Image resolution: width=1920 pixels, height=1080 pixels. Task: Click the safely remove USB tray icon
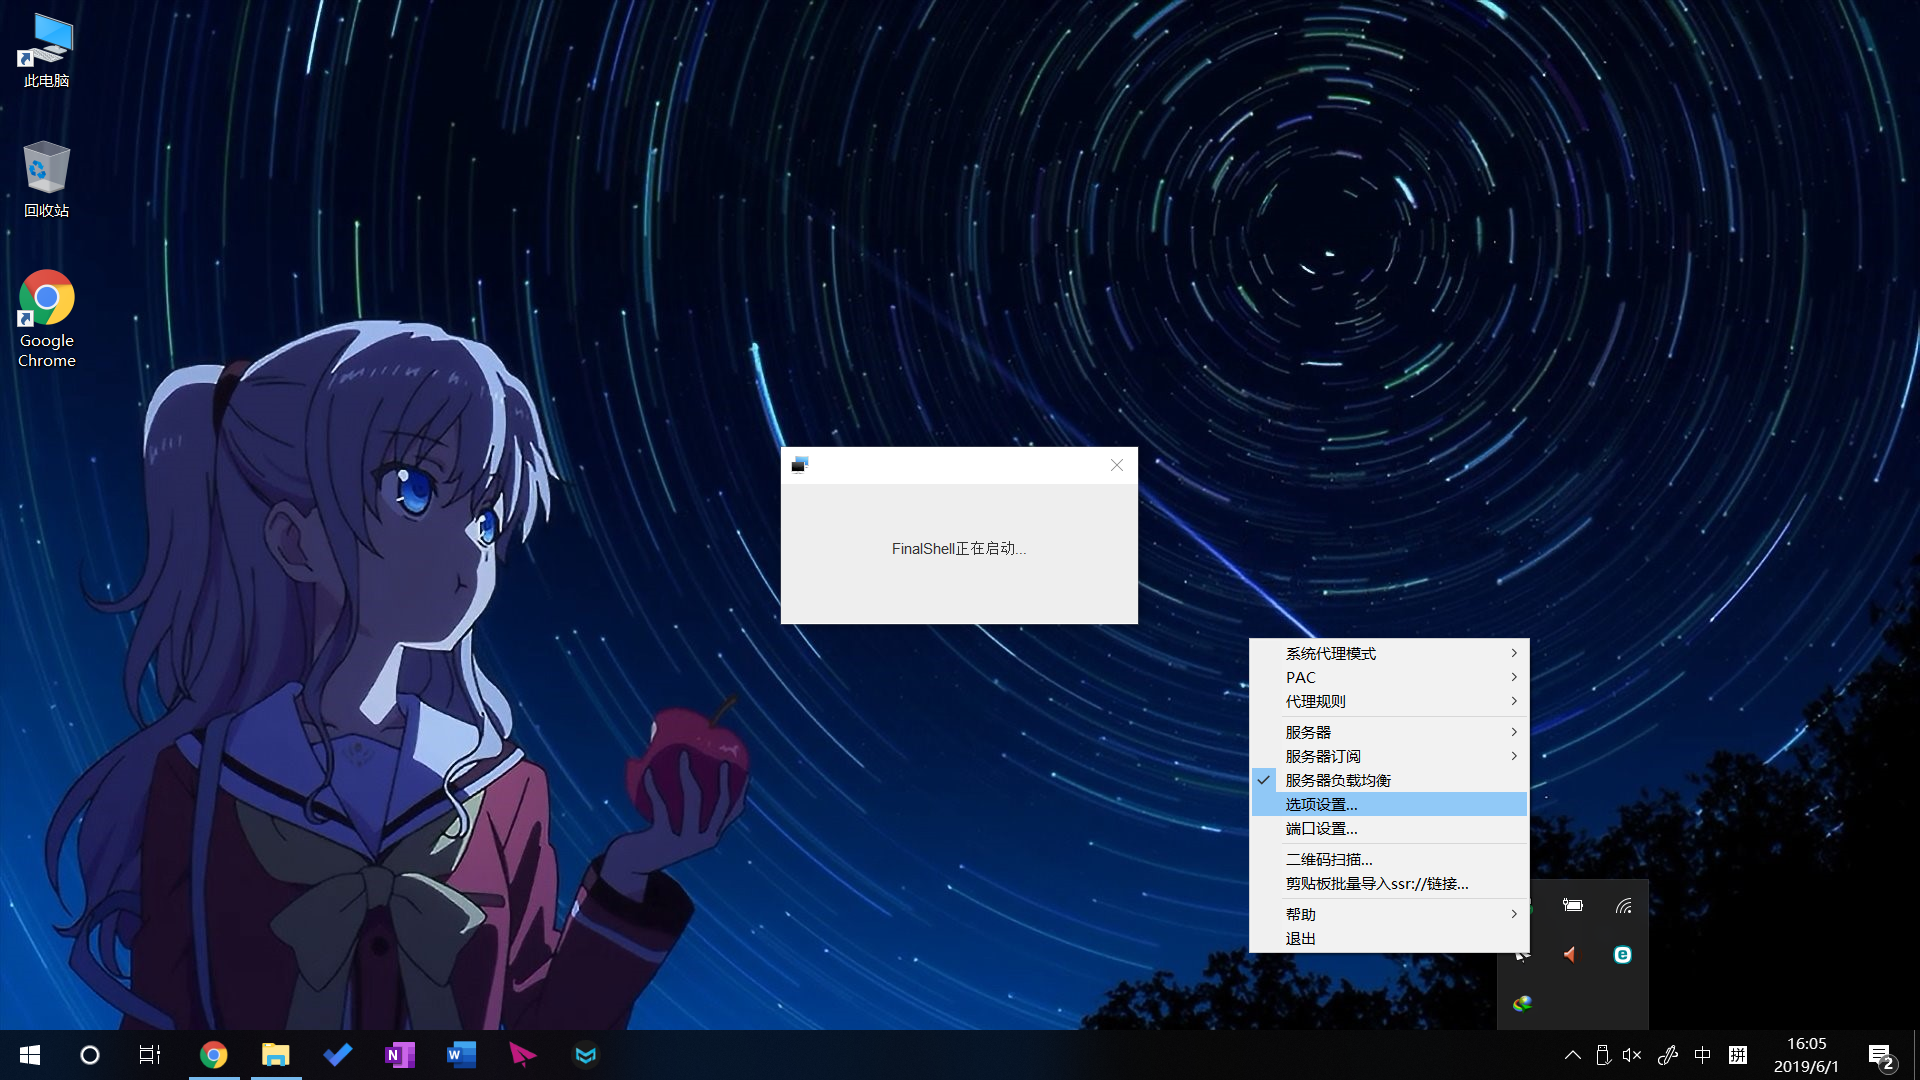(x=1603, y=1055)
